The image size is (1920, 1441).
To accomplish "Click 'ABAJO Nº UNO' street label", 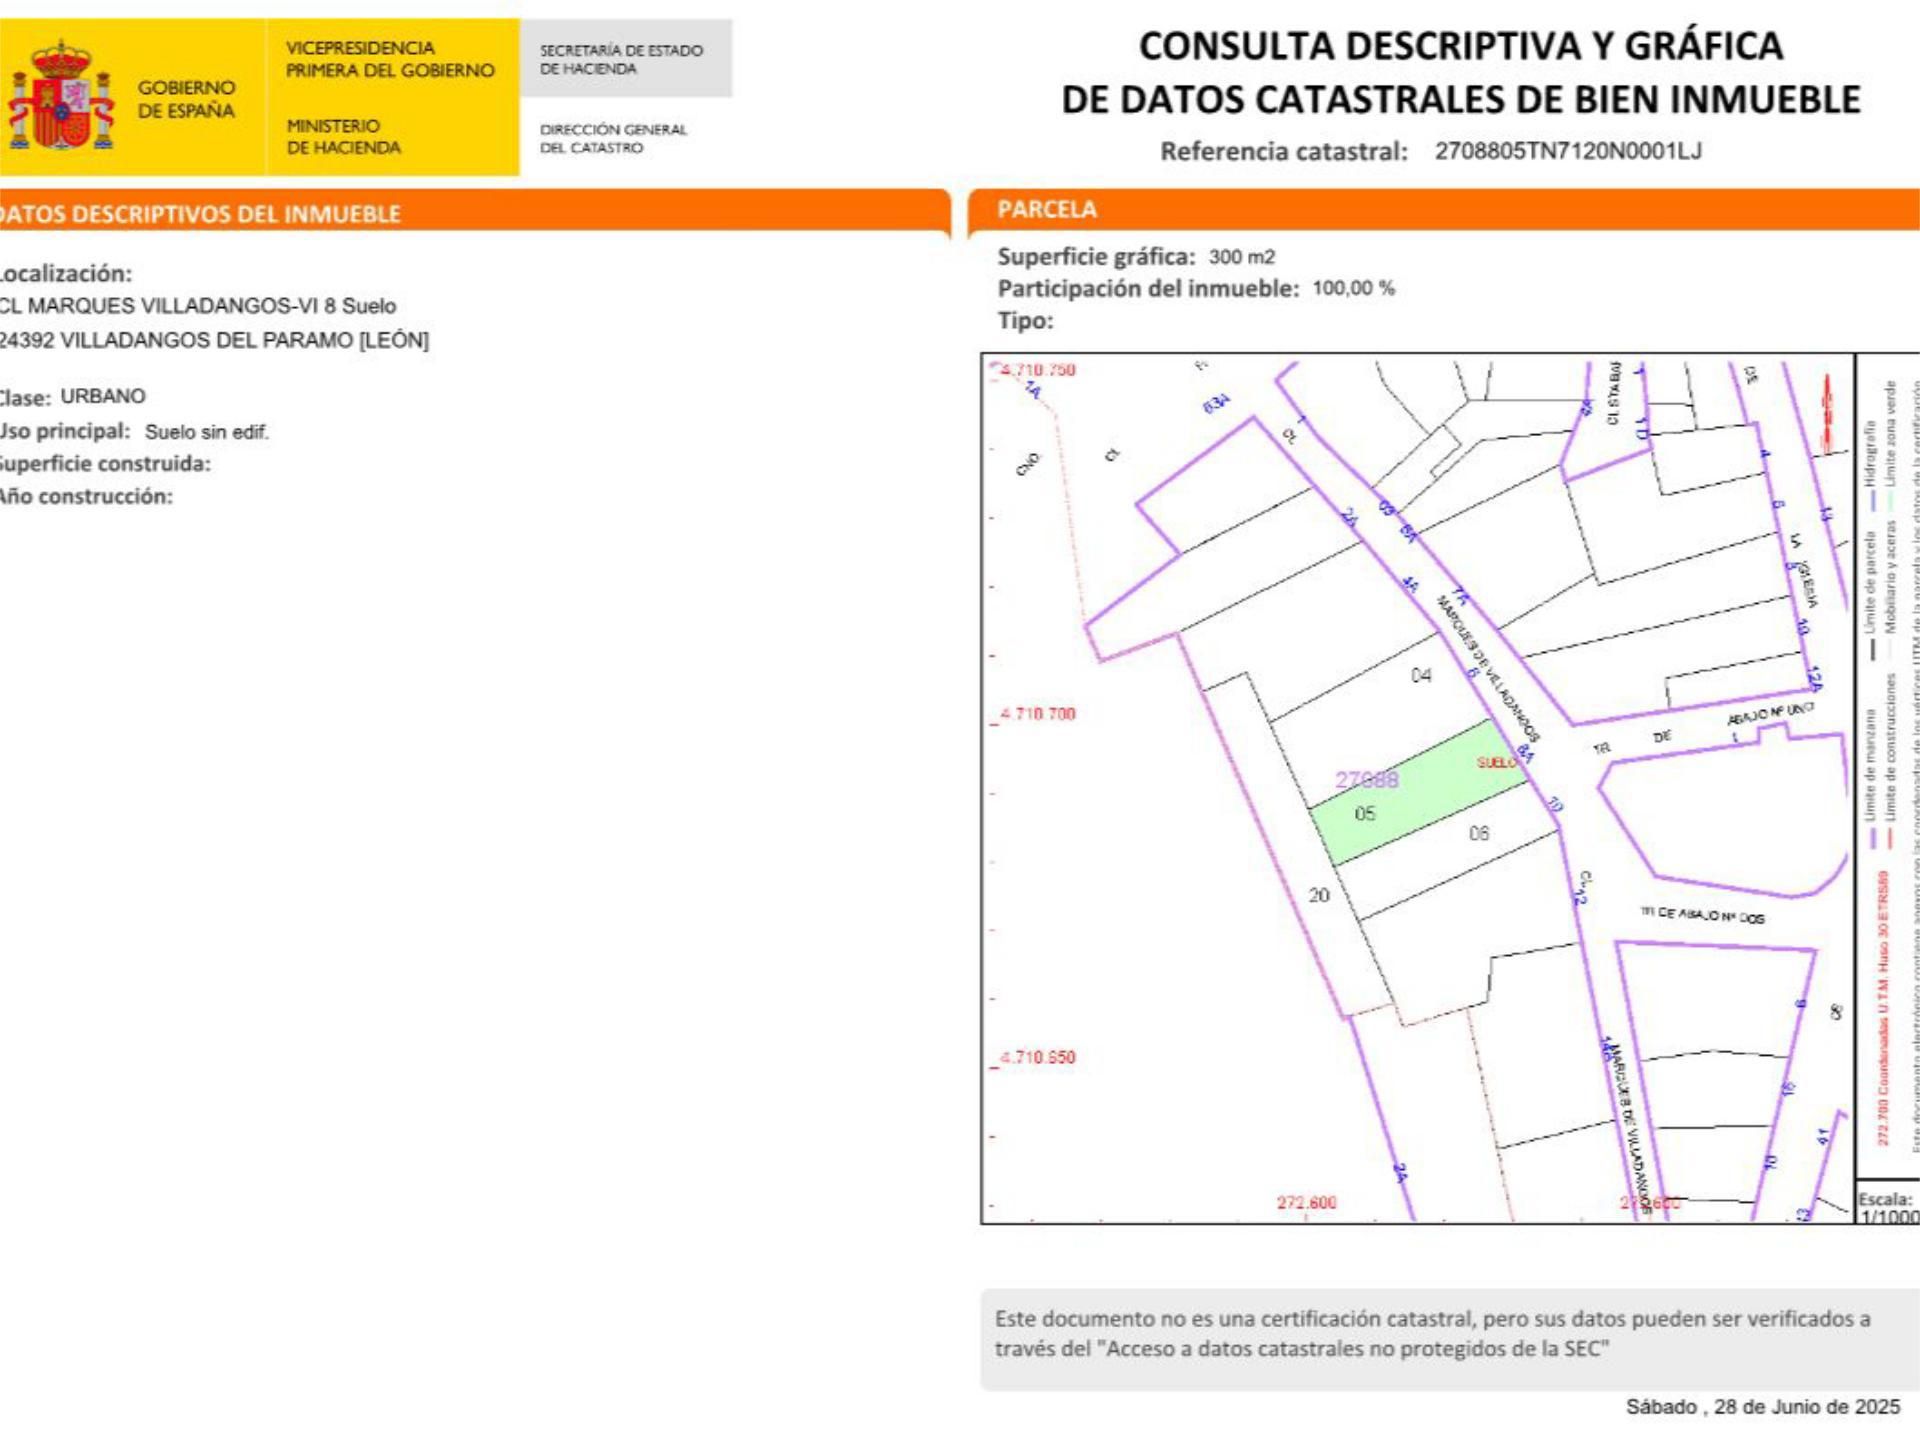I will pos(1770,715).
